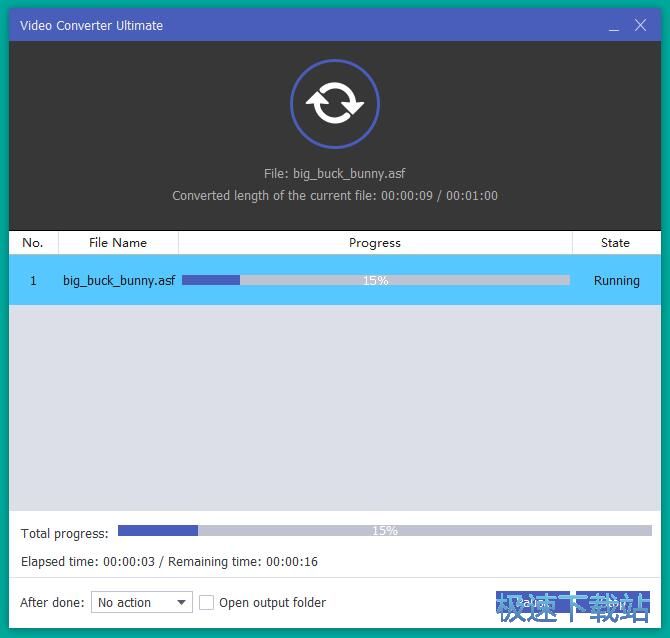Click the Converted length of current file text
This screenshot has width=670, height=638.
click(x=335, y=196)
